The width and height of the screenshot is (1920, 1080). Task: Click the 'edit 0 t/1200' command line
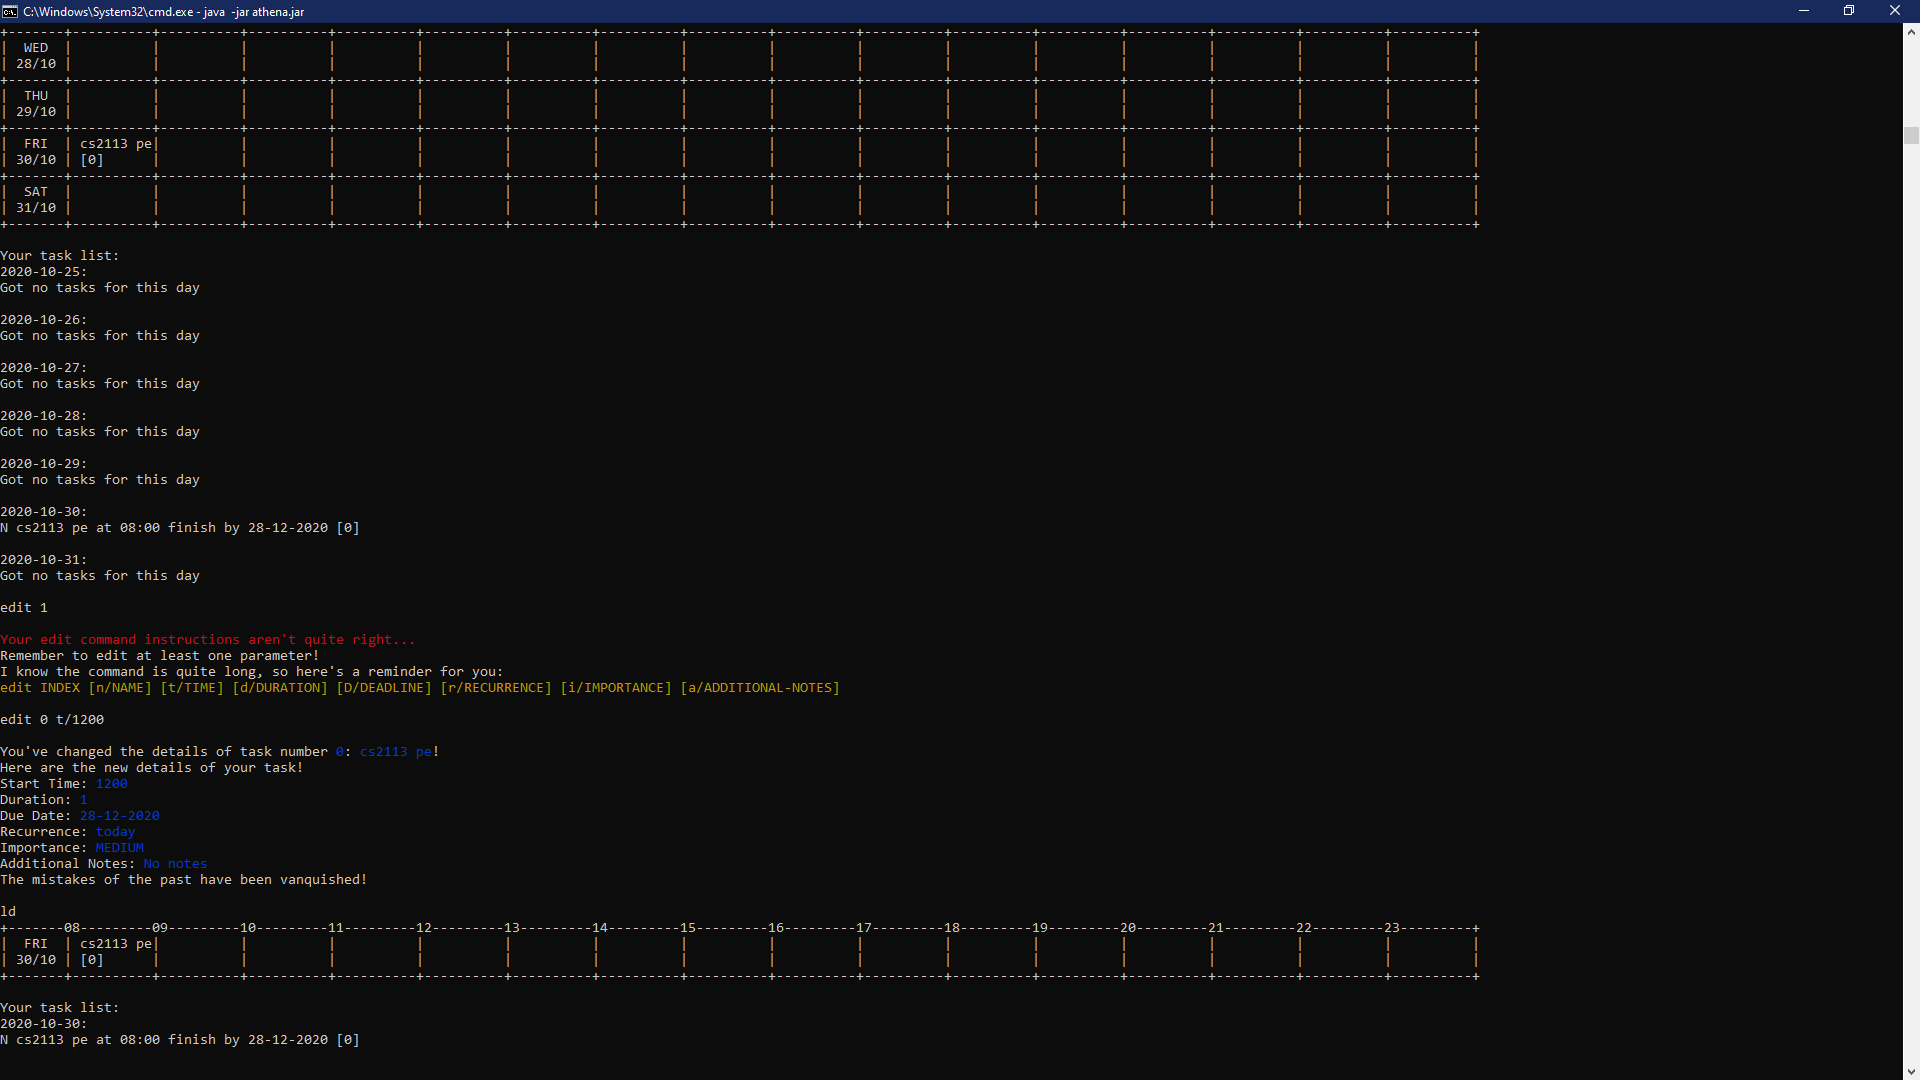52,720
